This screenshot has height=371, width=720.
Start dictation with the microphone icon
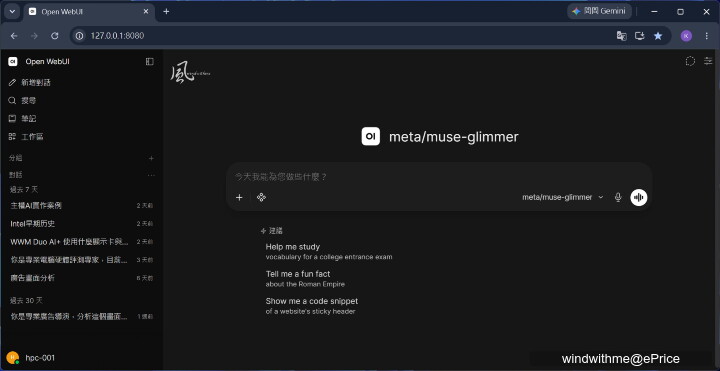coord(618,197)
